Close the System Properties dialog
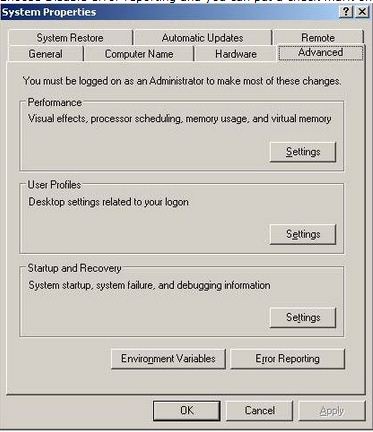The height and width of the screenshot is (432, 373). coord(362,12)
